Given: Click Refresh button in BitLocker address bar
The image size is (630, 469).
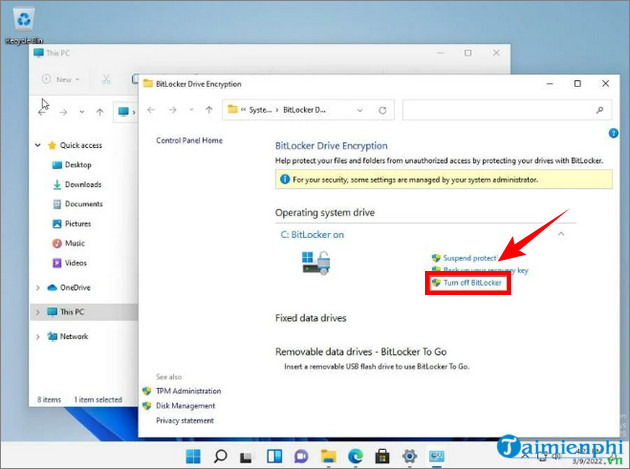Looking at the screenshot, I should click(382, 110).
